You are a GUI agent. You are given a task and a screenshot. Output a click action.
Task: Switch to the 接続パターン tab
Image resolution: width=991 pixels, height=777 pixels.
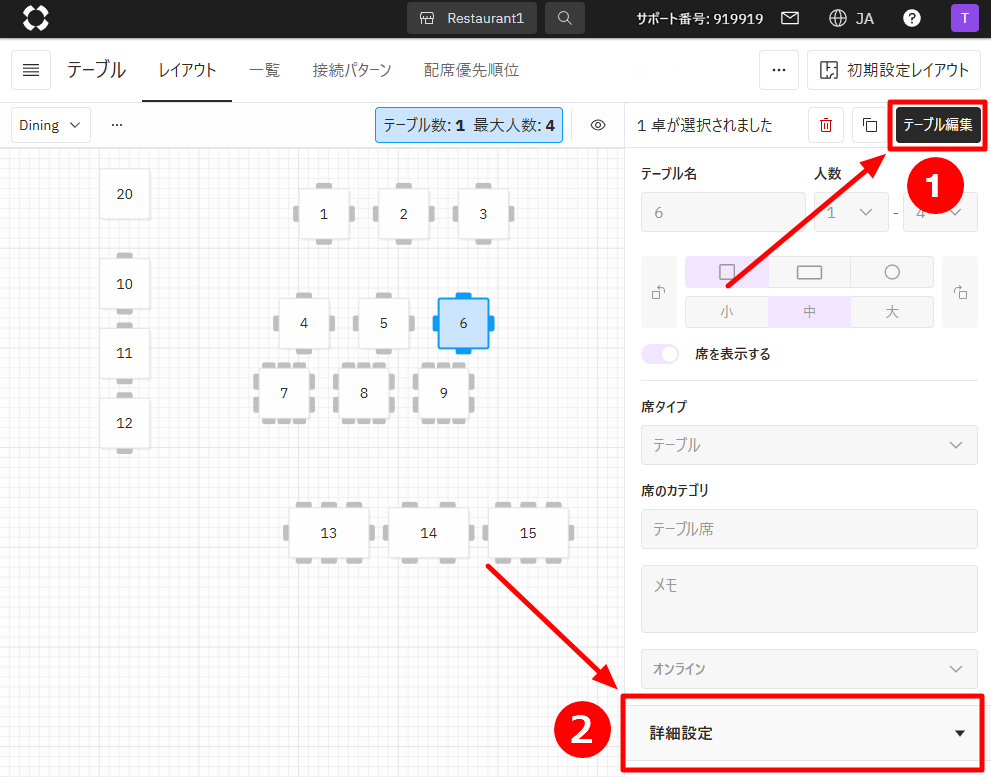[x=352, y=70]
